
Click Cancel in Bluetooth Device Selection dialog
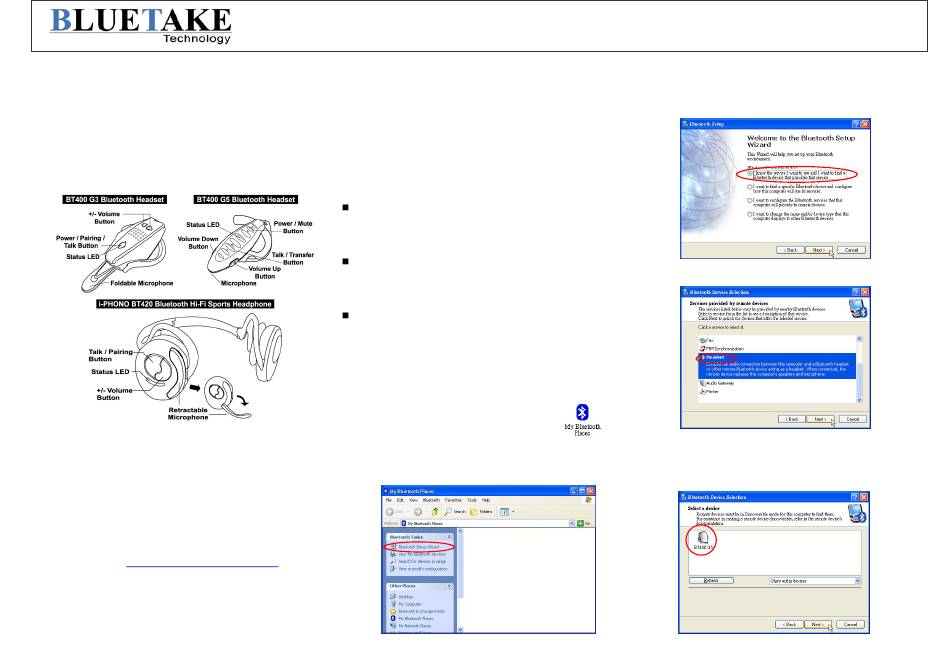coord(851,624)
